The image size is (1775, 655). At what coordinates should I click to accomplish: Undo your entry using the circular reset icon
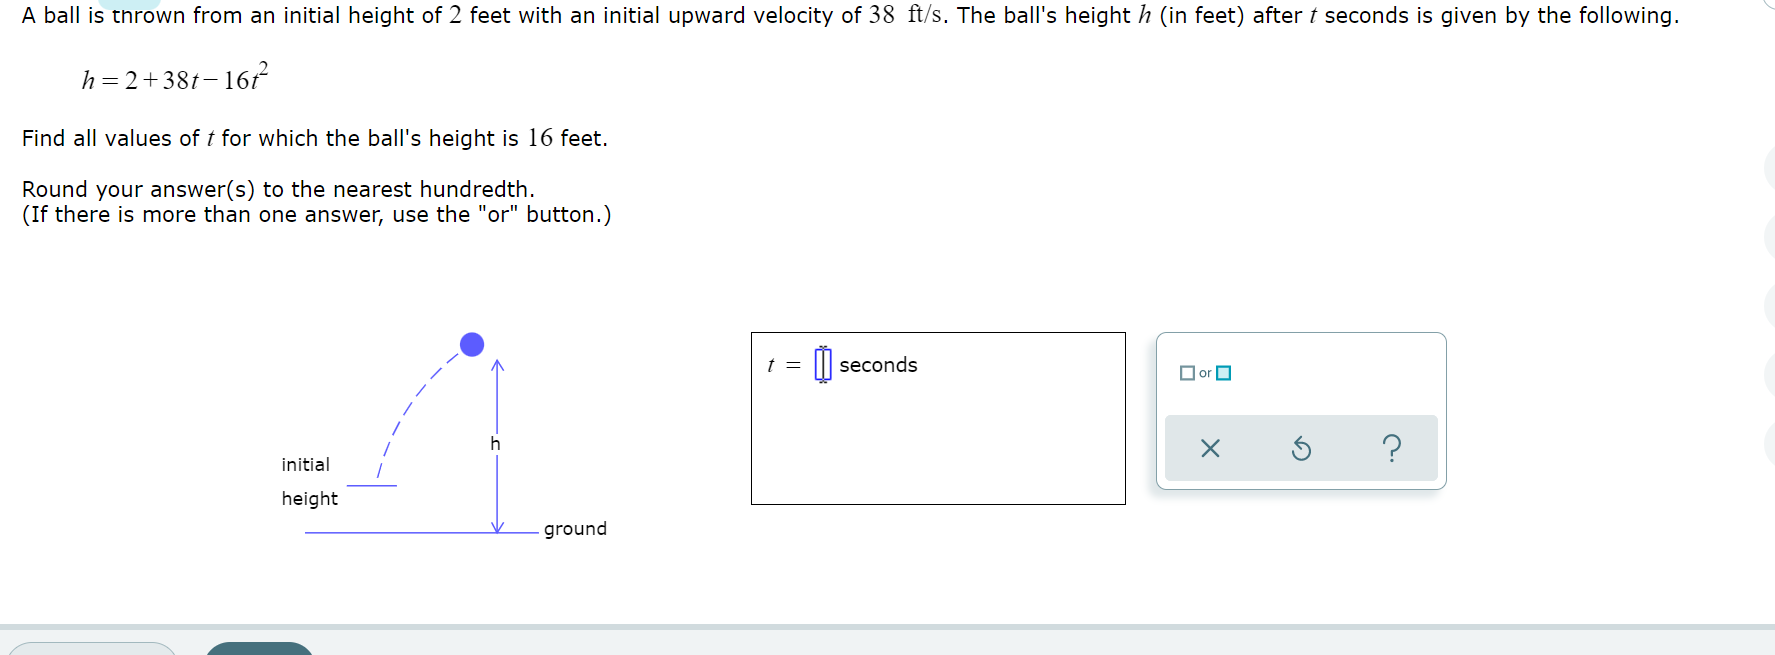coord(1300,449)
